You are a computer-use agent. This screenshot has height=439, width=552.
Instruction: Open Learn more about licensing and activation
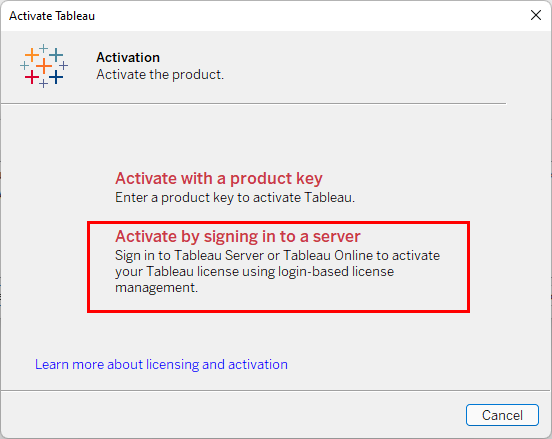[161, 364]
